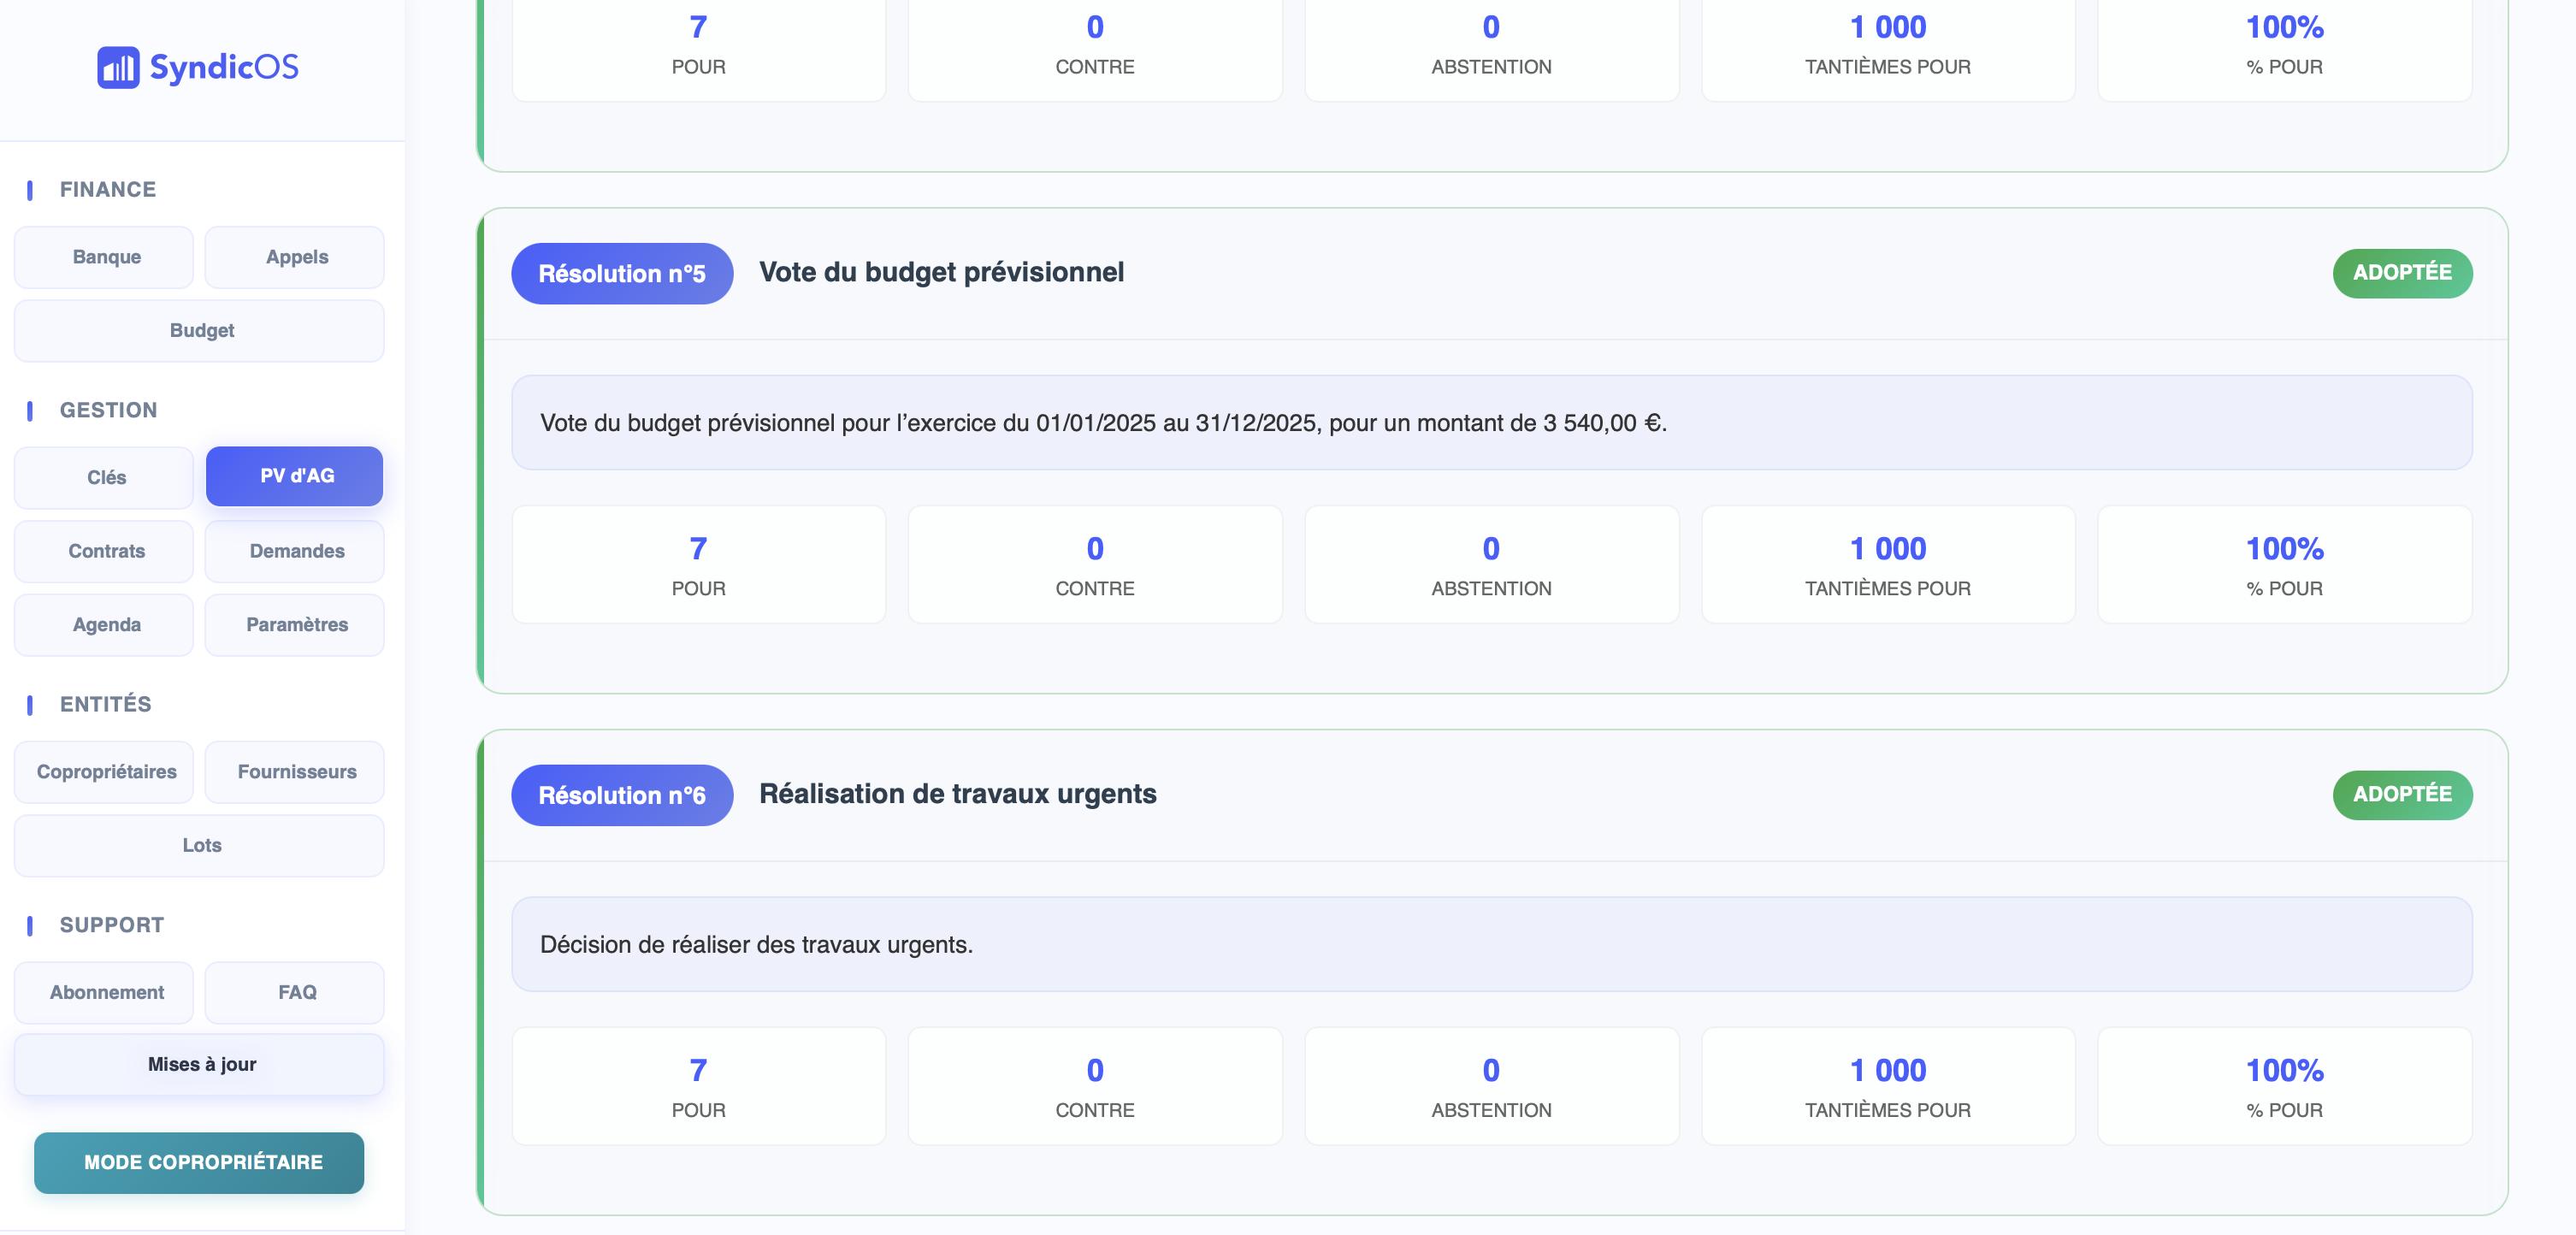The height and width of the screenshot is (1235, 2576).
Task: Open the Agenda page
Action: pyautogui.click(x=105, y=625)
